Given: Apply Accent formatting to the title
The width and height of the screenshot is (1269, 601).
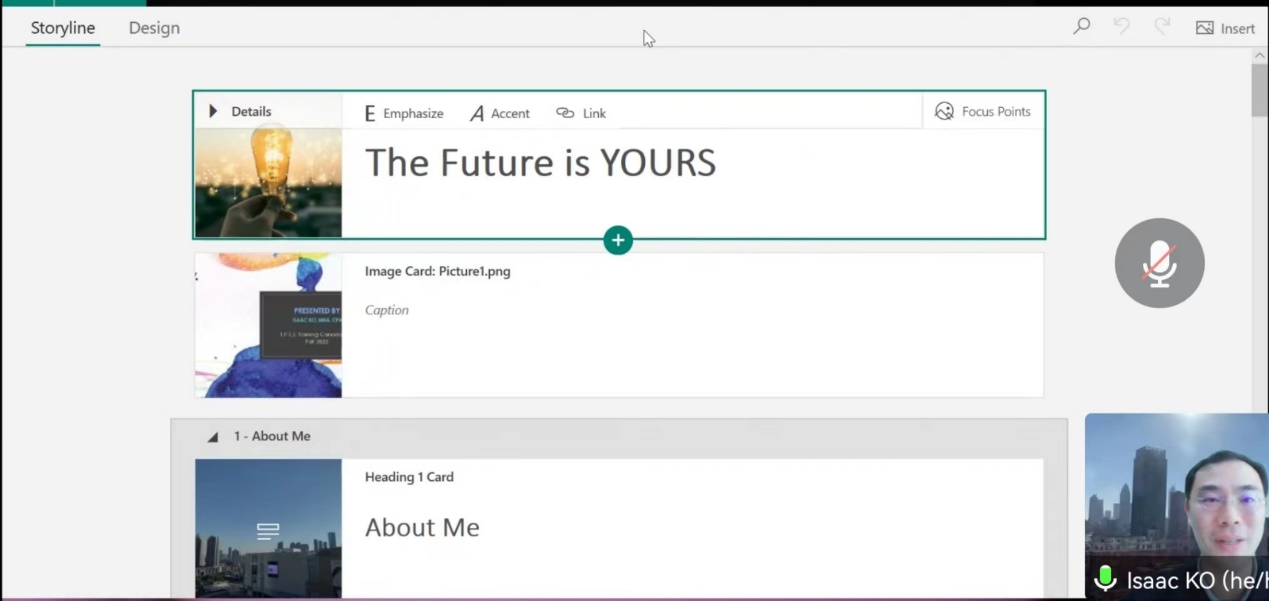Looking at the screenshot, I should 499,113.
